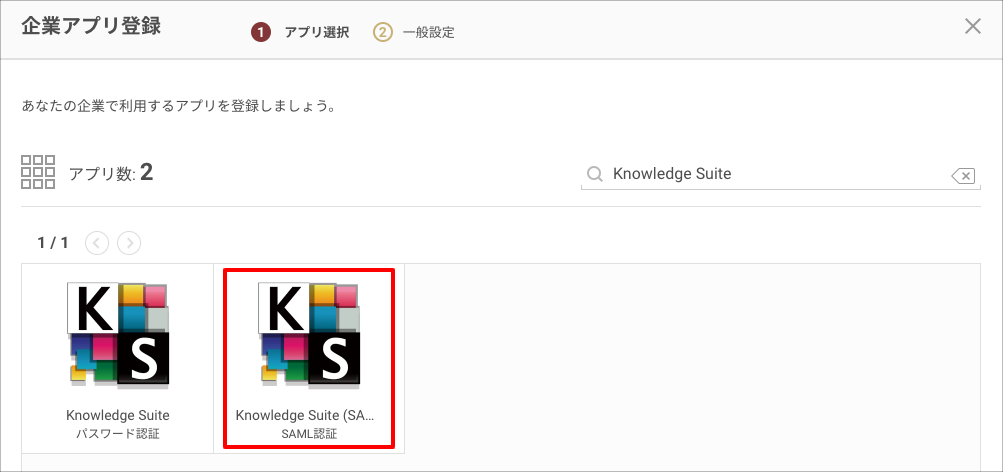This screenshot has height=472, width=1003.
Task: Click the search magnifier icon
Action: [x=595, y=174]
